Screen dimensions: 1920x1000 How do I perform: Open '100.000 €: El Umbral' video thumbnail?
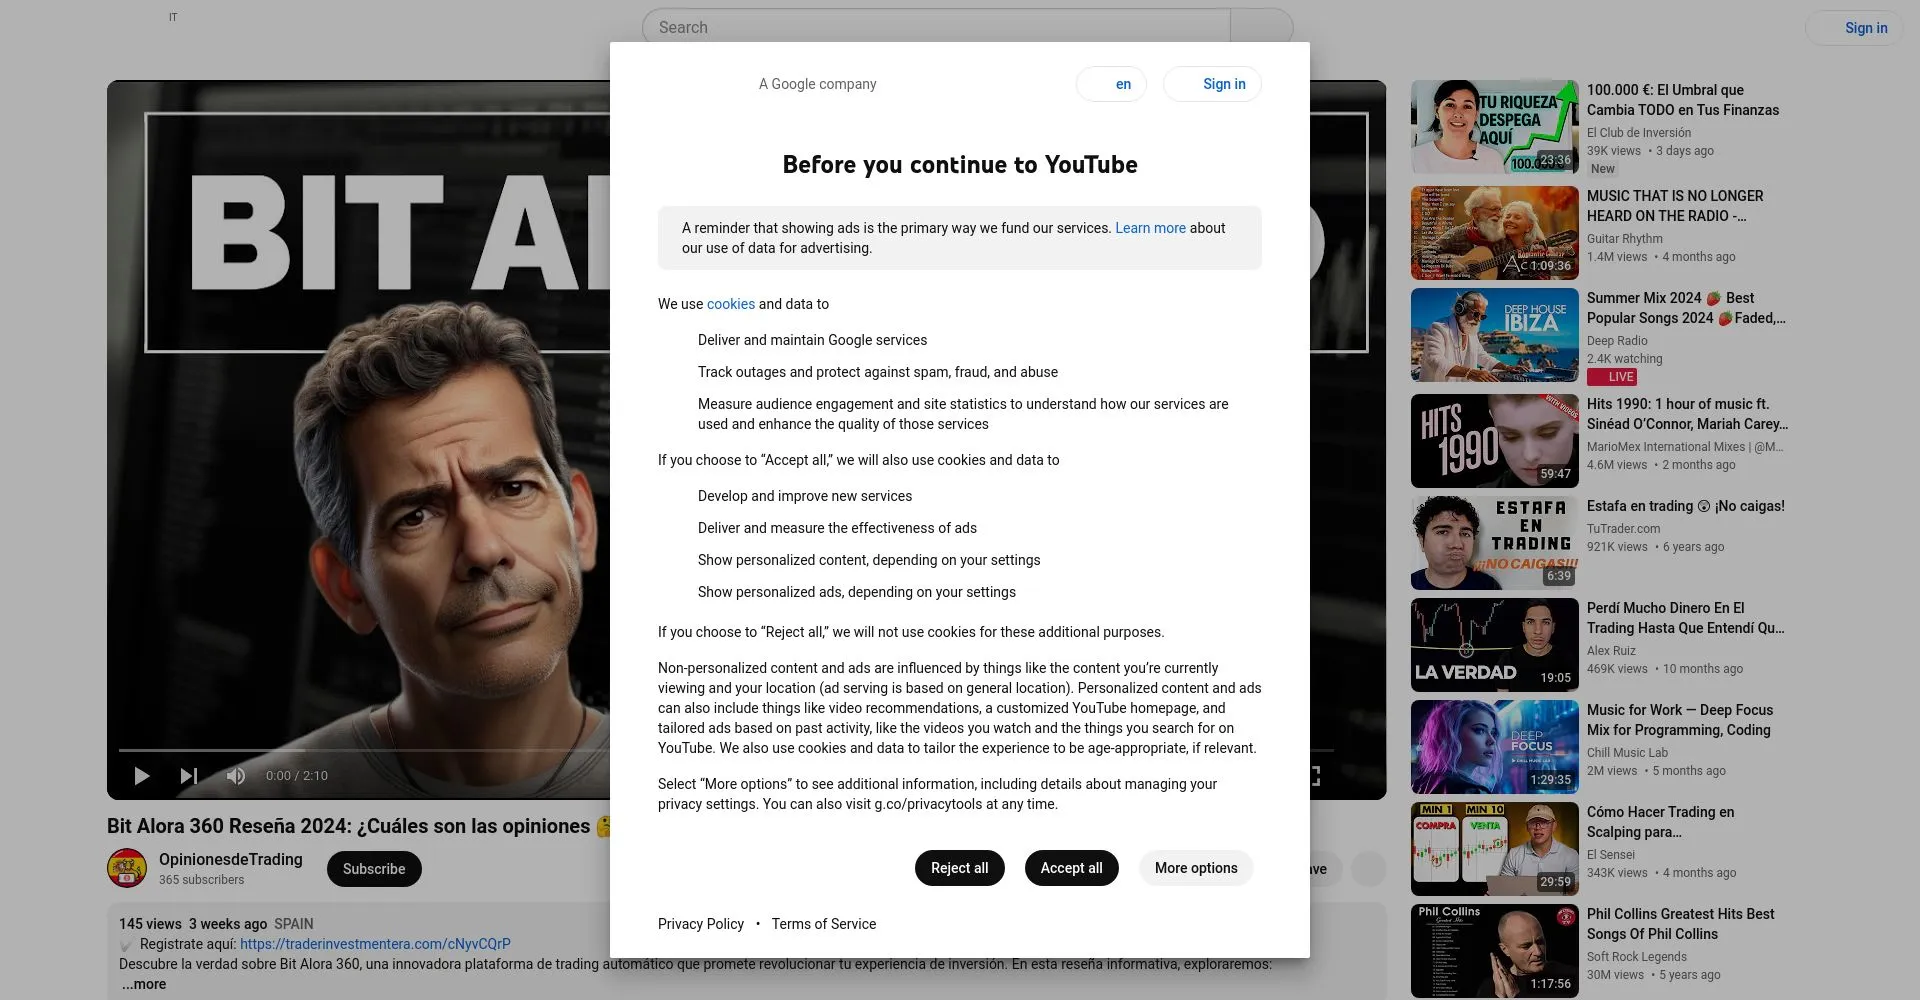[1495, 127]
